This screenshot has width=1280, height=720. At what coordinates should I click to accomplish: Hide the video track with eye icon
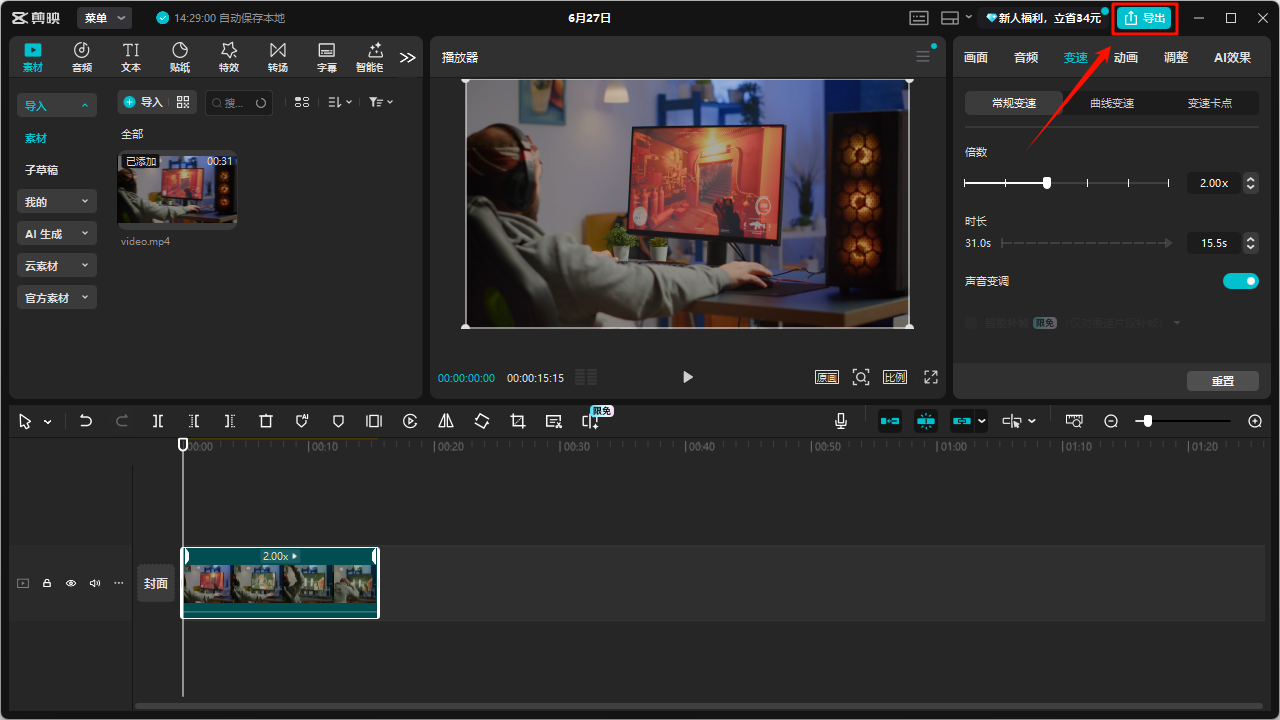(x=71, y=583)
